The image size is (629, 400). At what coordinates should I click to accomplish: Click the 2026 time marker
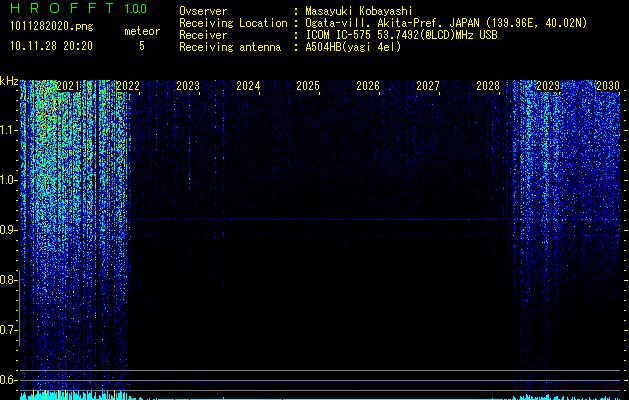click(x=368, y=86)
